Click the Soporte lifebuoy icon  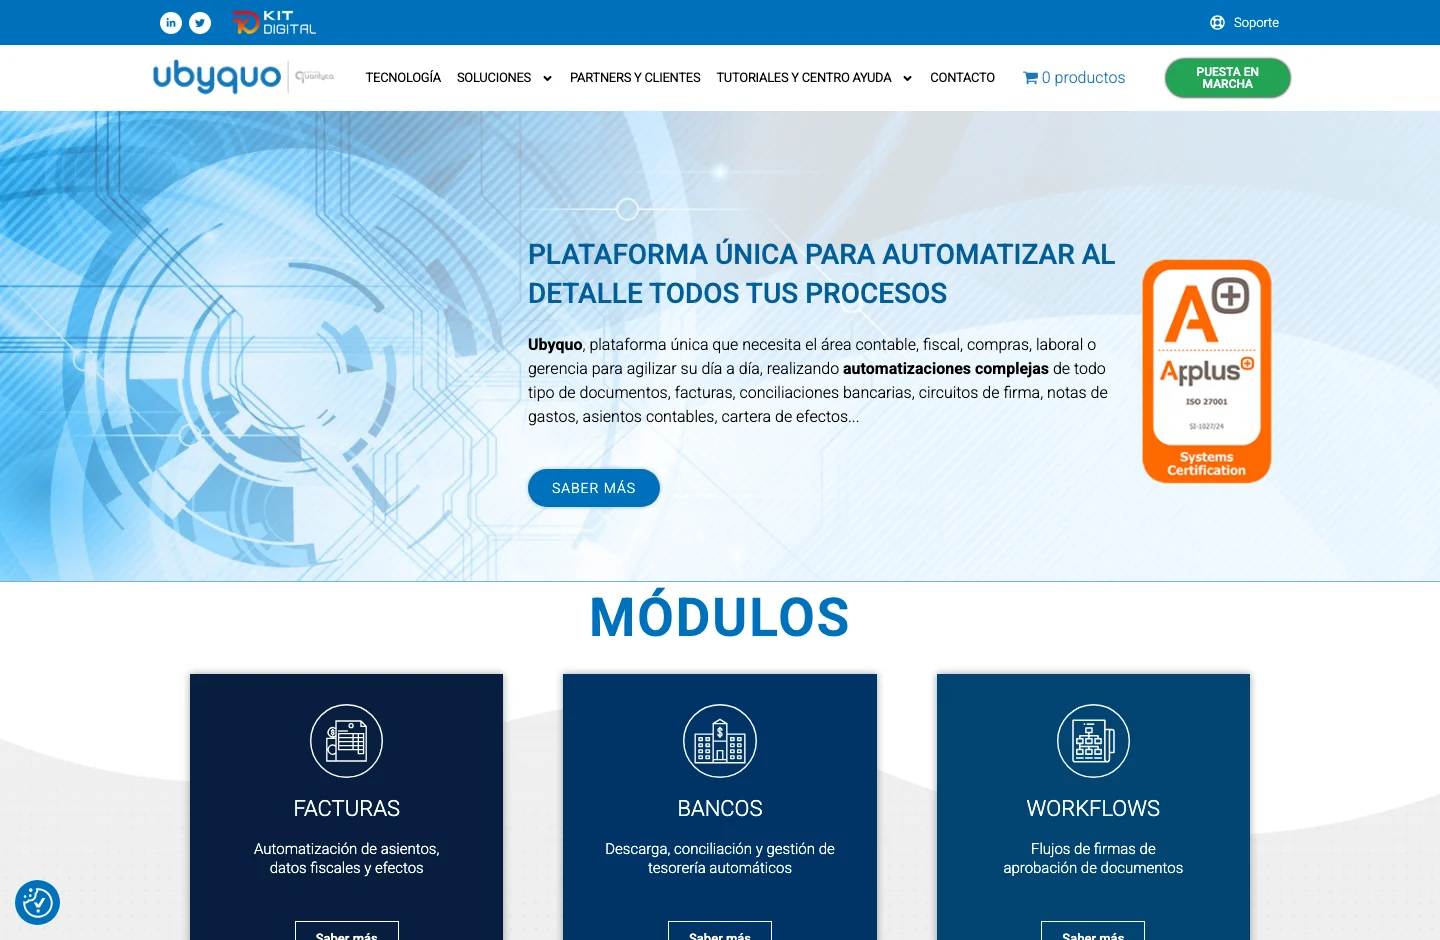point(1217,22)
